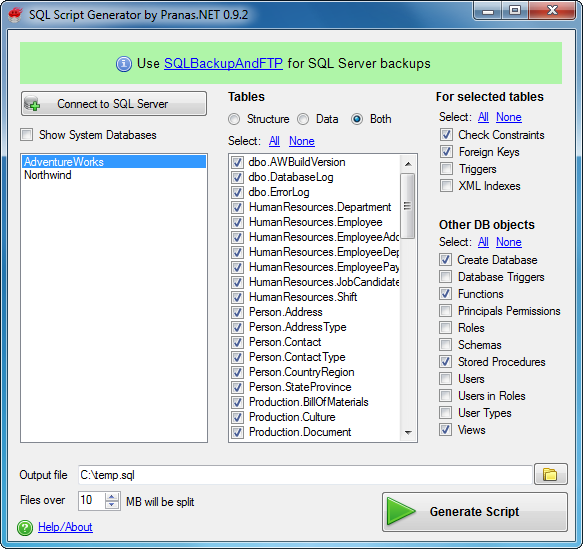Select the Data radio button
The height and width of the screenshot is (549, 583).
pyautogui.click(x=303, y=119)
